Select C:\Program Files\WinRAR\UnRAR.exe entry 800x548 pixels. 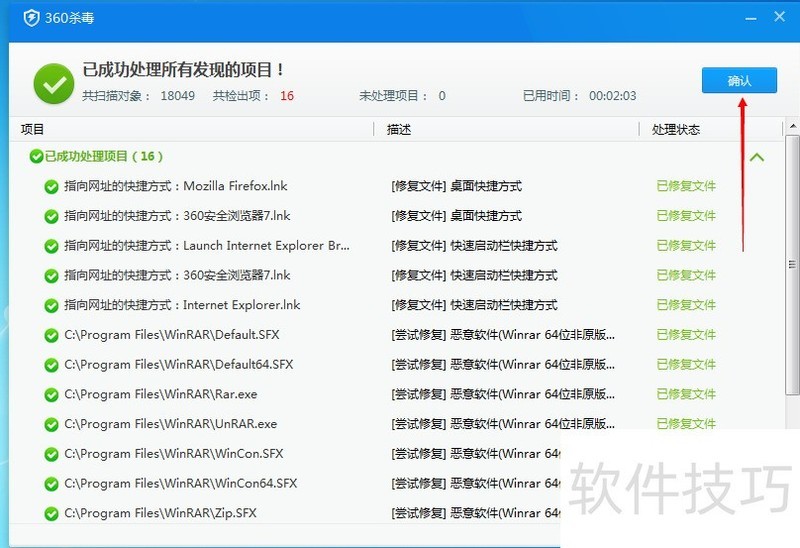tap(170, 424)
